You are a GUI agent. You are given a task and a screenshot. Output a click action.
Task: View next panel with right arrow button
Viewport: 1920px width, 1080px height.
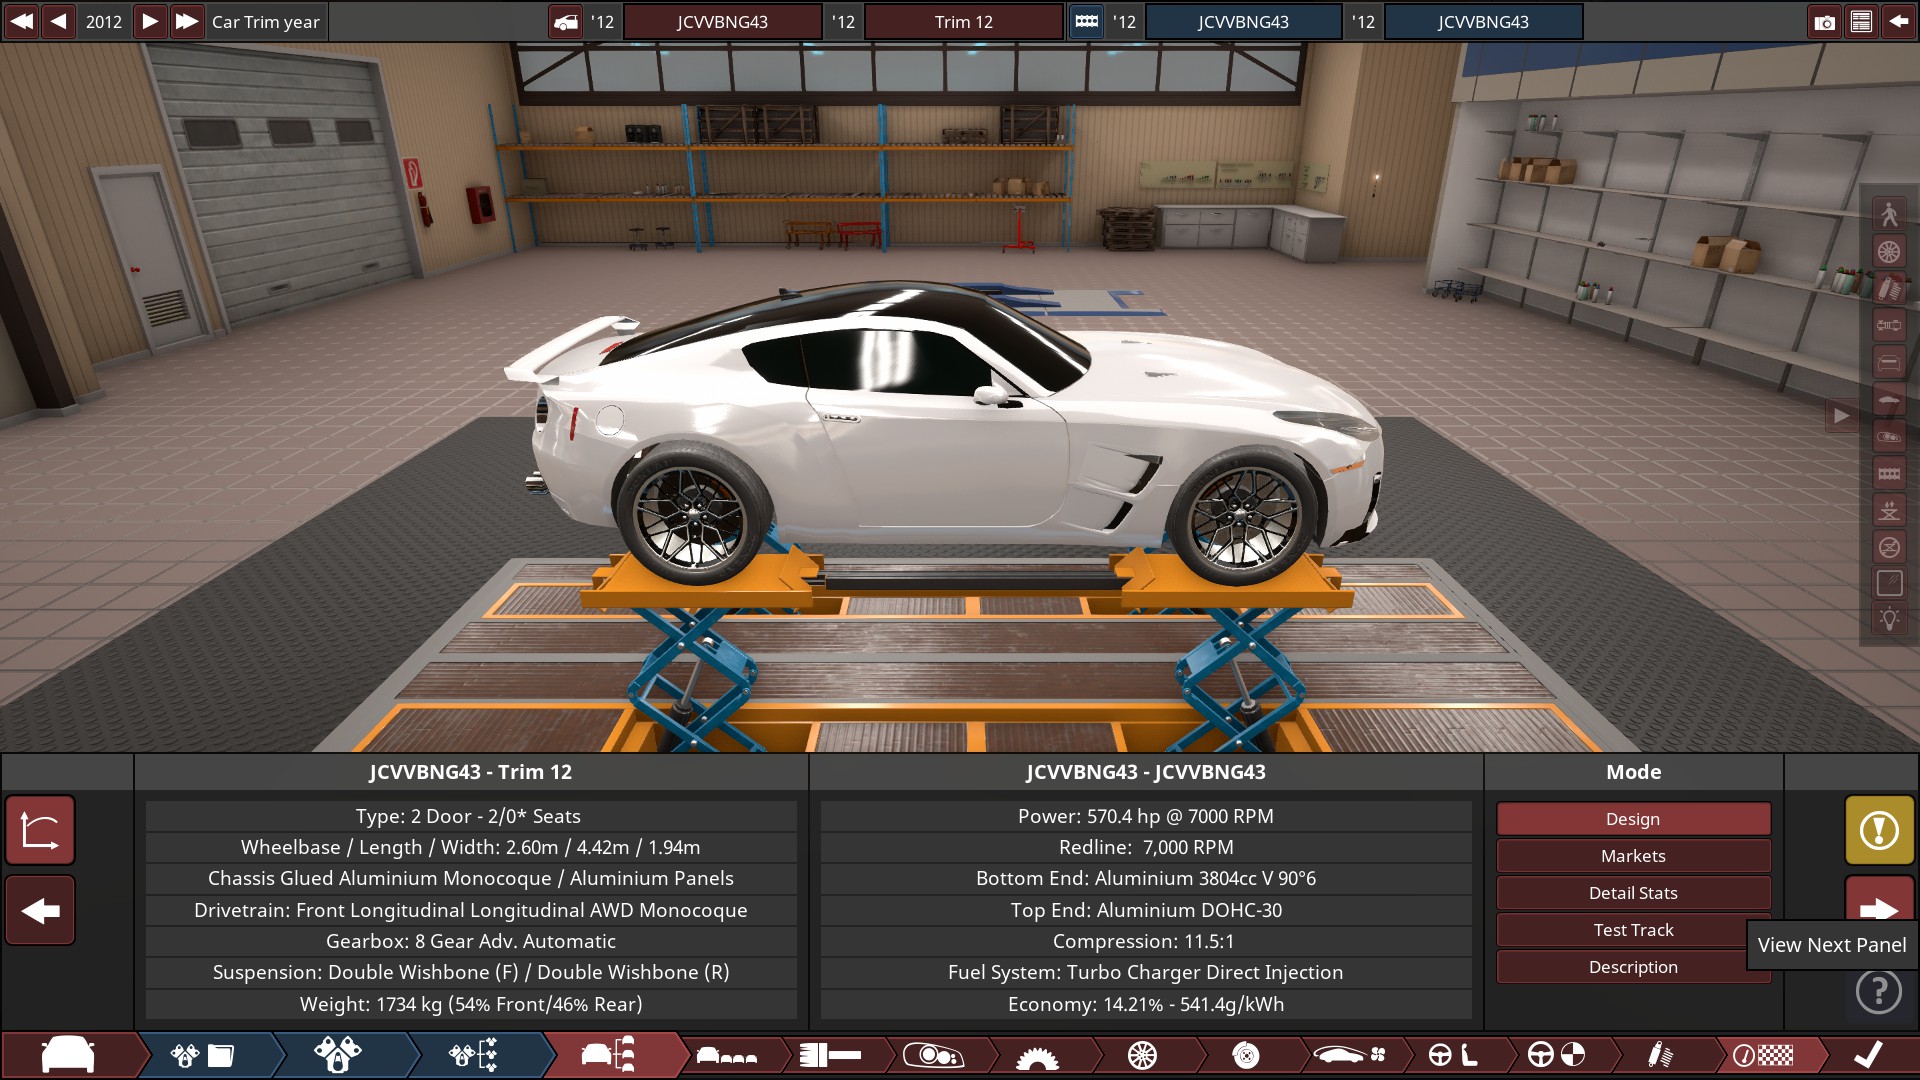pyautogui.click(x=1879, y=905)
